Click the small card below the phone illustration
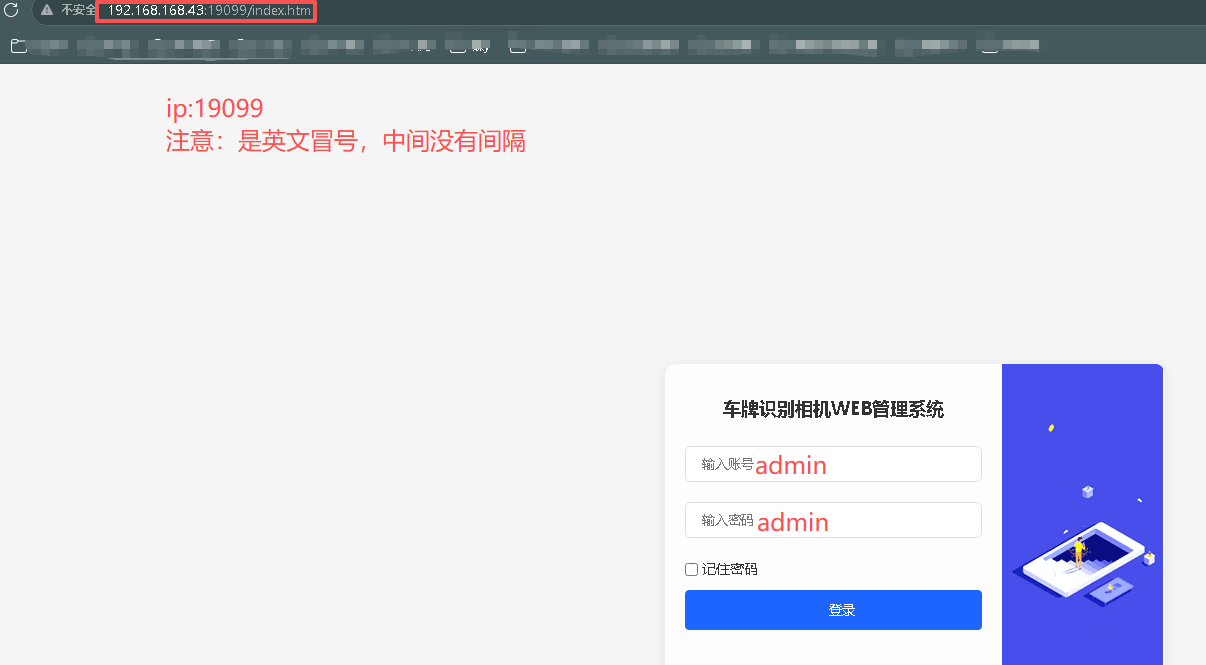This screenshot has height=665, width=1206. coord(1110,591)
